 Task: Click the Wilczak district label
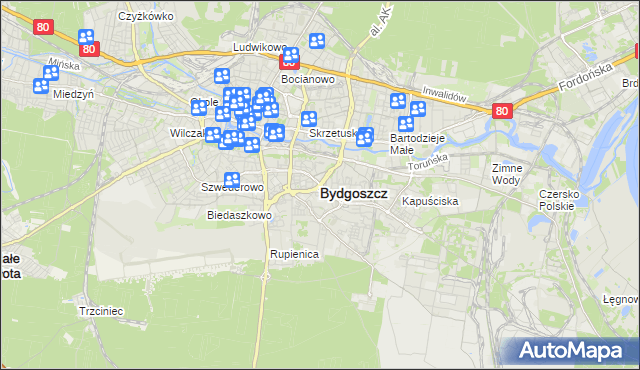pyautogui.click(x=187, y=133)
